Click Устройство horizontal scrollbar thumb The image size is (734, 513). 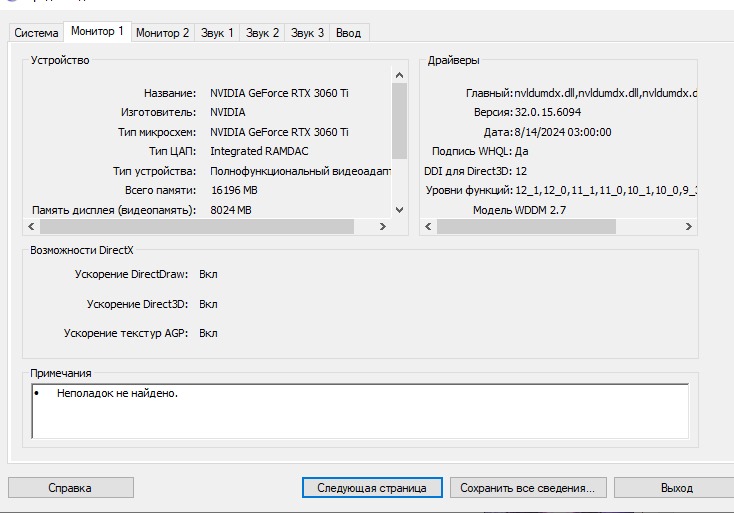pos(197,227)
